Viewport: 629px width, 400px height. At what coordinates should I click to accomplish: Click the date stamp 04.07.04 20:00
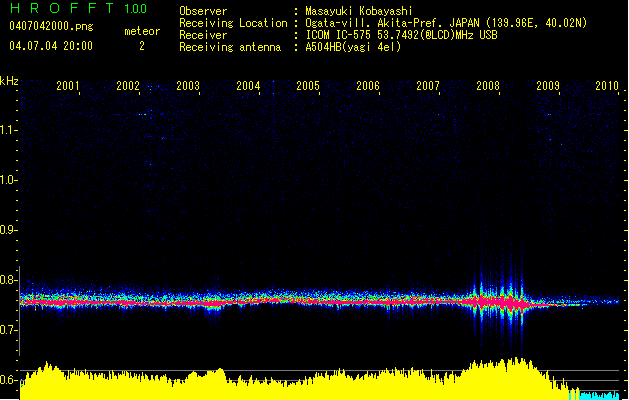coord(51,46)
